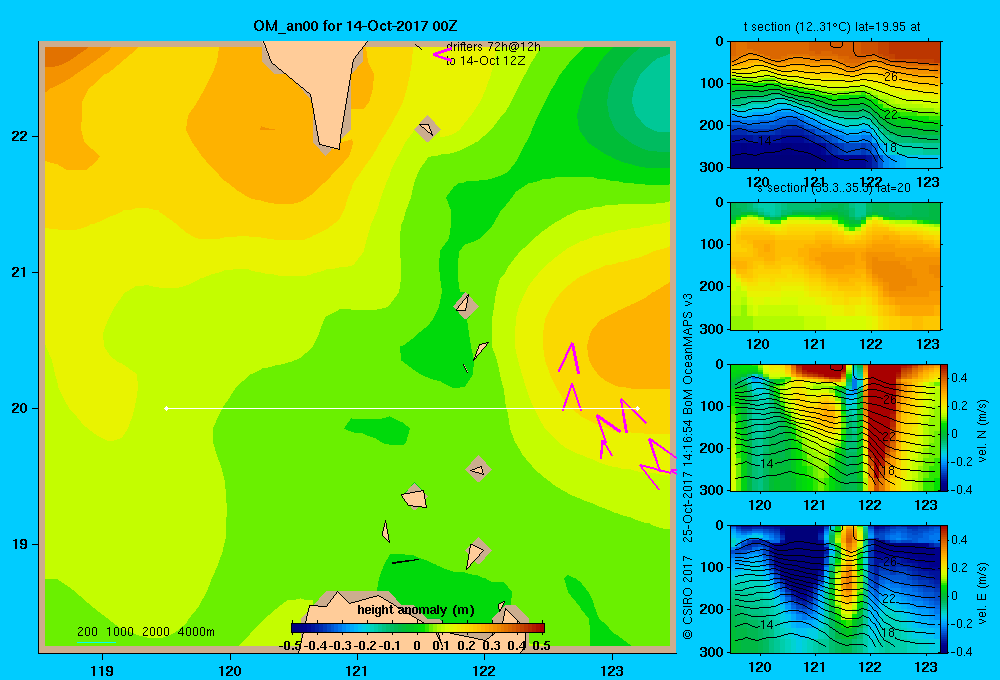Click the 'height anomaly (m)' label
Screen dimensions: 1000x680
click(416, 610)
